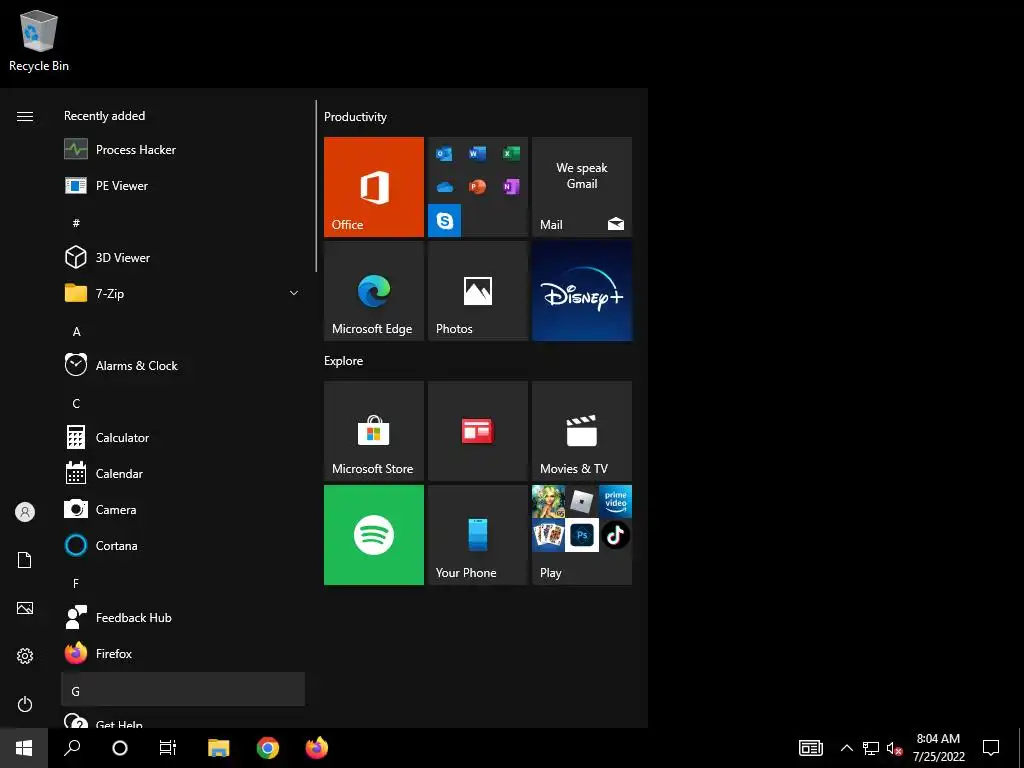
Task: Open Prime Video in Play tile
Action: click(615, 502)
